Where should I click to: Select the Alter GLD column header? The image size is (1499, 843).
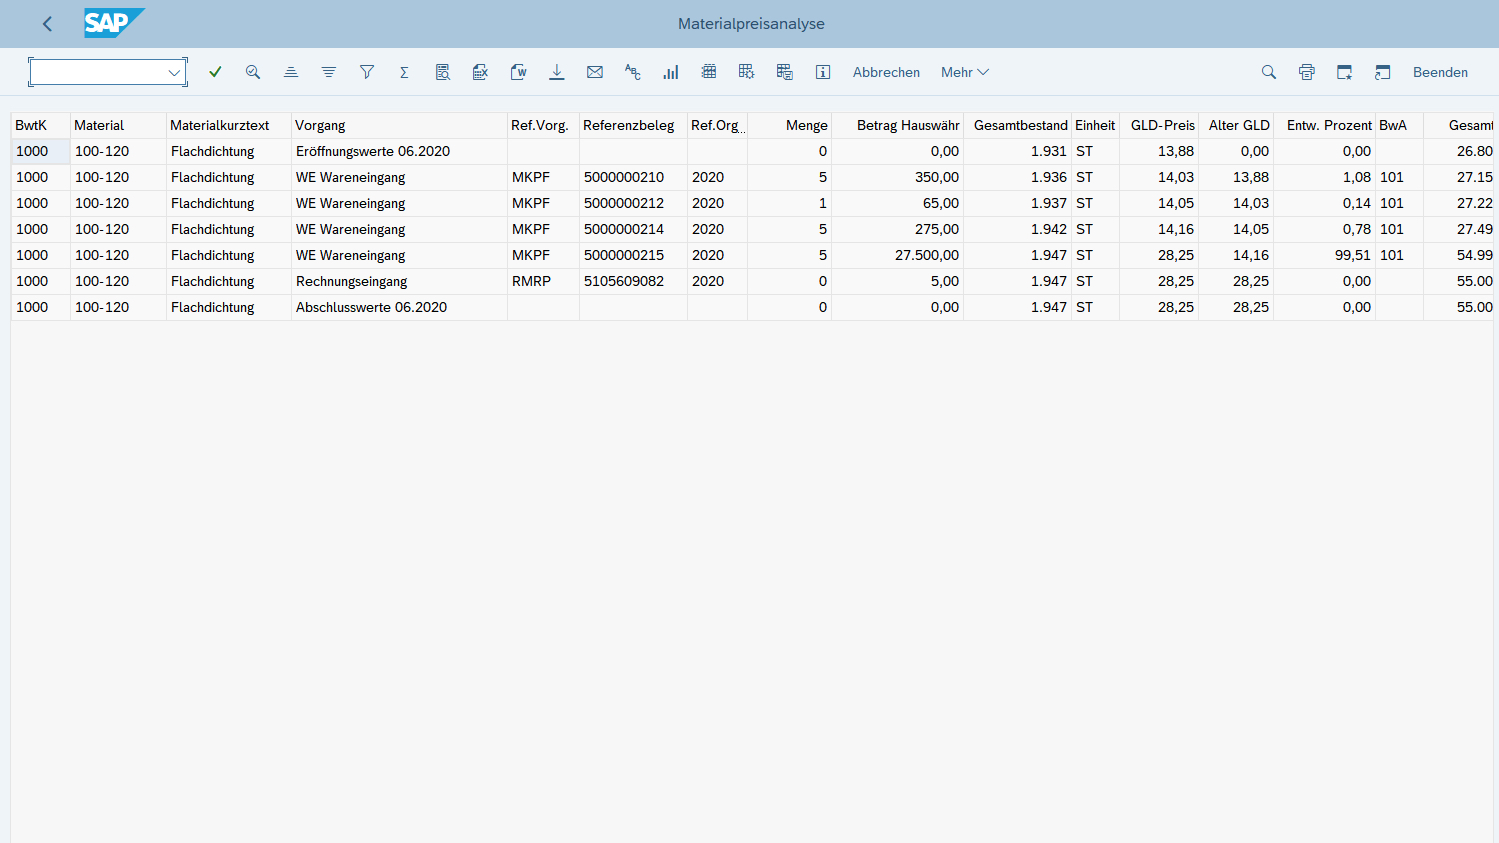pos(1236,125)
